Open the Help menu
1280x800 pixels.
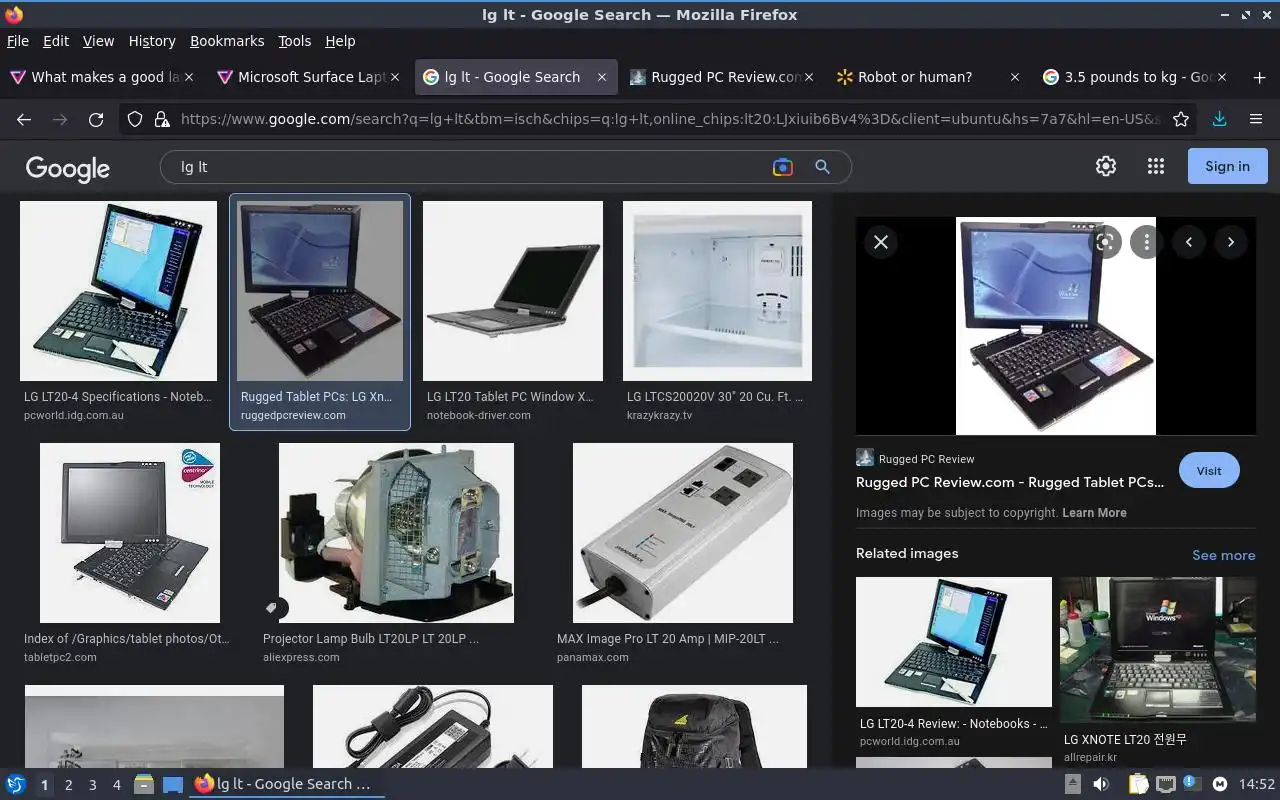pyautogui.click(x=340, y=41)
